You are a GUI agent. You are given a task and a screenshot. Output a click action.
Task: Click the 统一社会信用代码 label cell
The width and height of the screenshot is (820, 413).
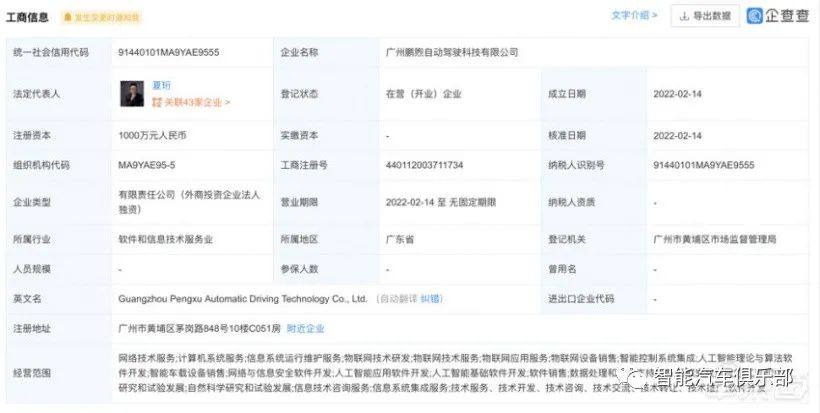(x=59, y=52)
